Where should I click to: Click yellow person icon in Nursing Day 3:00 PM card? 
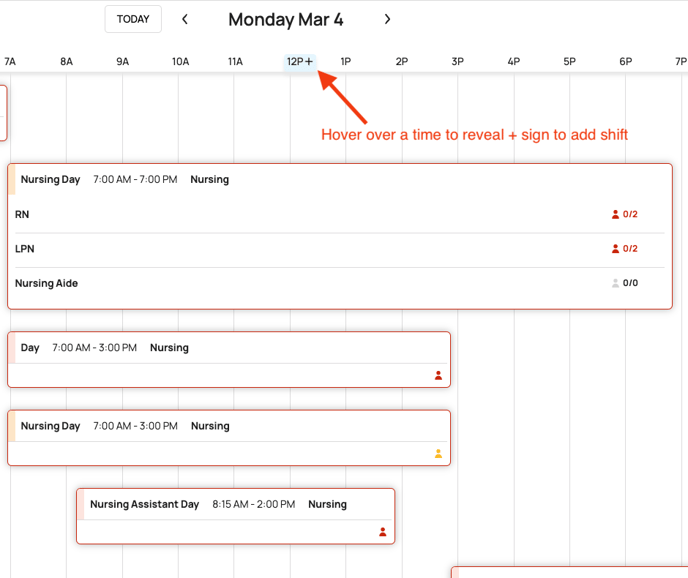(x=438, y=453)
